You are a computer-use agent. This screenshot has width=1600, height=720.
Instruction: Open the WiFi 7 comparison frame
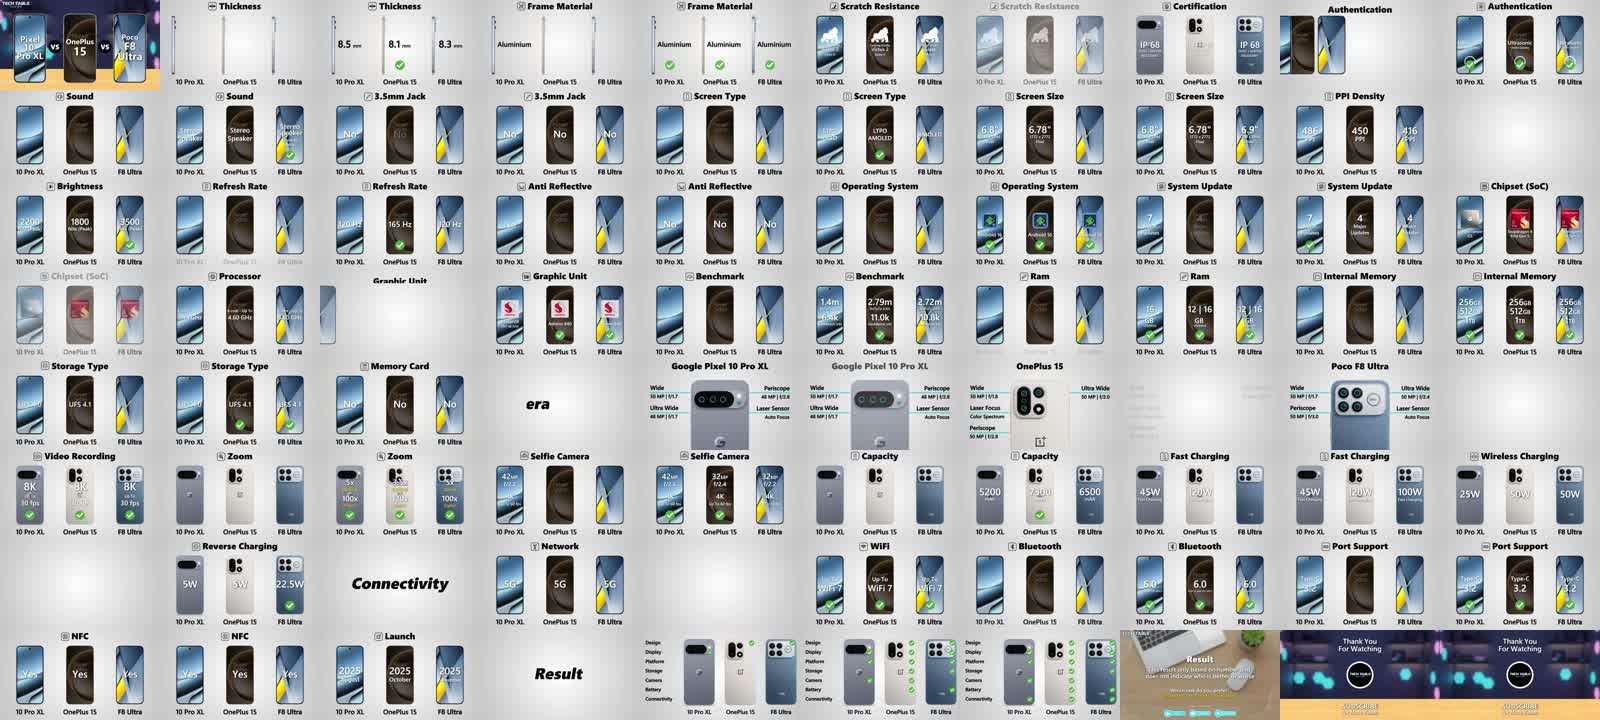point(880,585)
